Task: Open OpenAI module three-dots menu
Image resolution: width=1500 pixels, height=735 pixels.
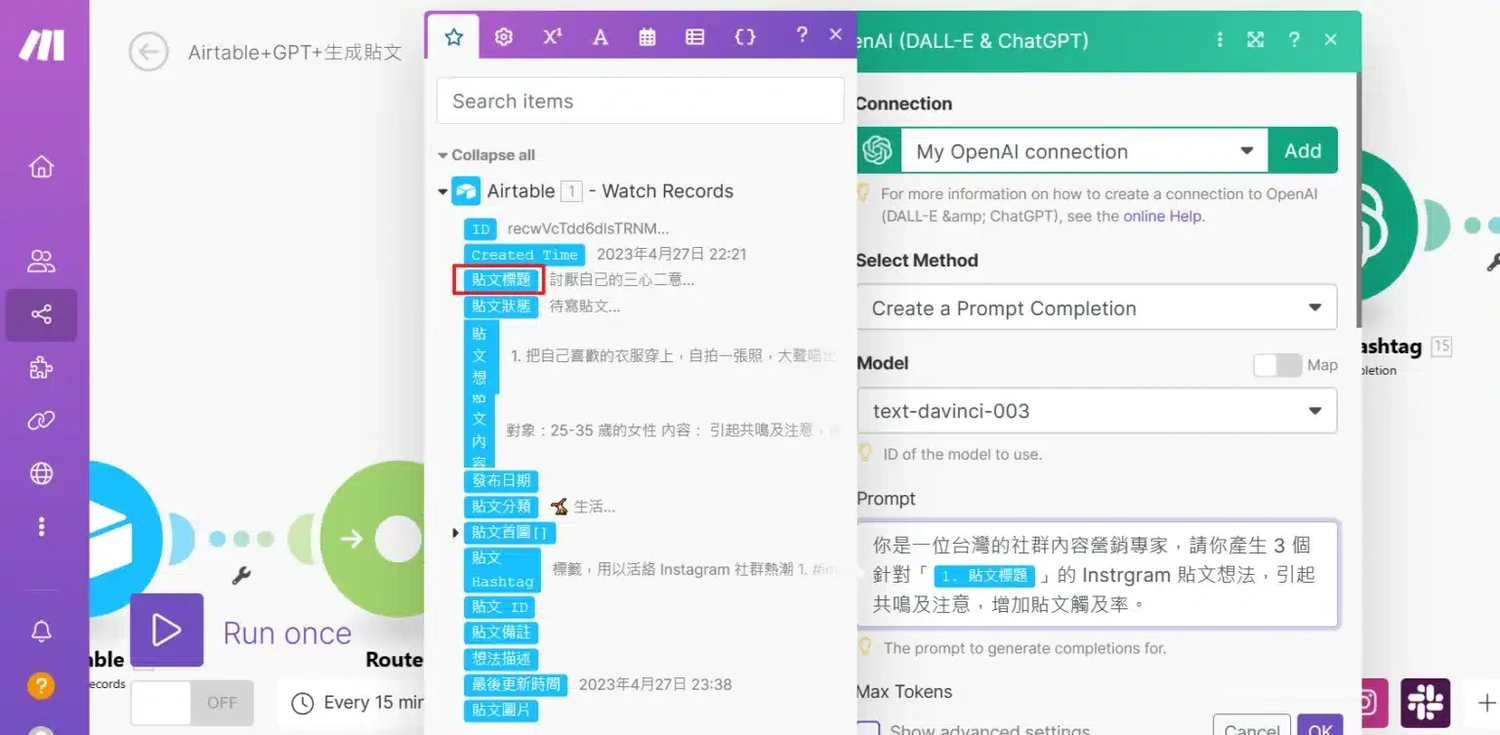Action: pyautogui.click(x=1220, y=40)
